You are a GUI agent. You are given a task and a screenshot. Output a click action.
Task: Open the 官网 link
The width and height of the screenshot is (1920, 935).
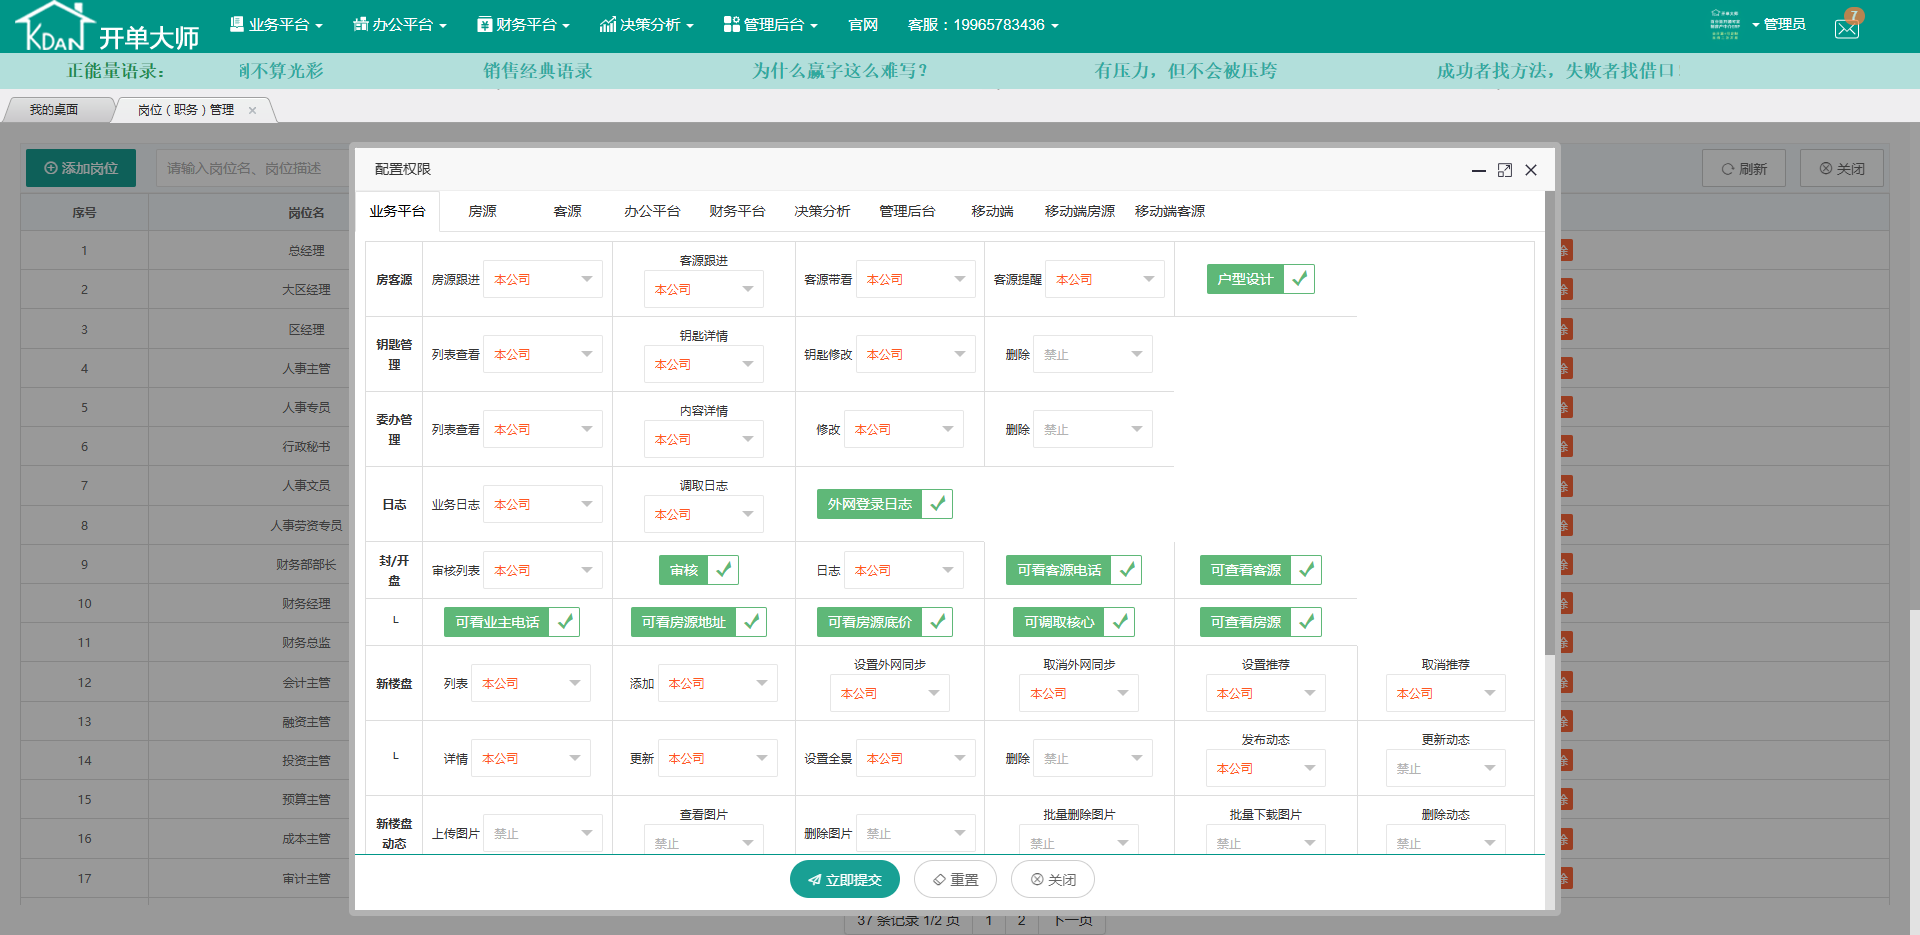[862, 24]
